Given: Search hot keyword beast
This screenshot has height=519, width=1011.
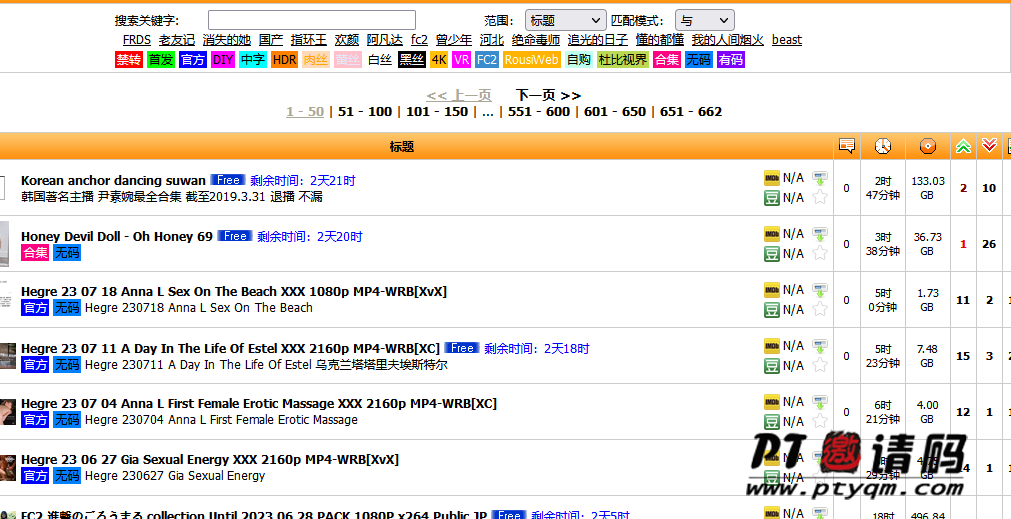Looking at the screenshot, I should 787,40.
